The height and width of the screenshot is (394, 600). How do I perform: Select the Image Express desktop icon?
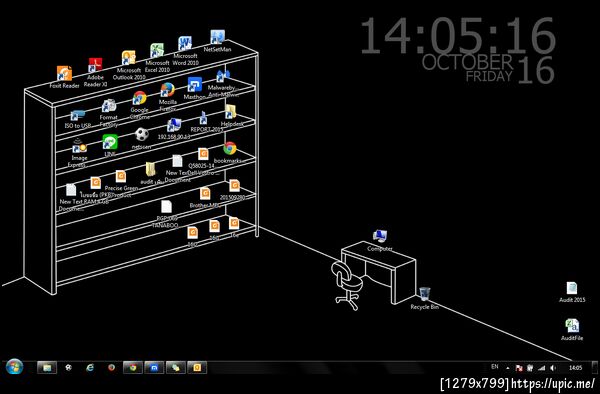coord(79,147)
